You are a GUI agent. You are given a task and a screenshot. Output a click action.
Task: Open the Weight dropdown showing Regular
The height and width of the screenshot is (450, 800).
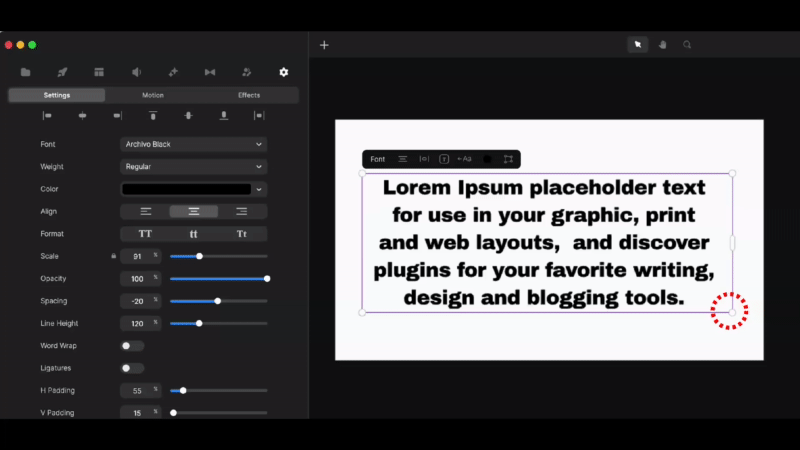click(x=193, y=167)
